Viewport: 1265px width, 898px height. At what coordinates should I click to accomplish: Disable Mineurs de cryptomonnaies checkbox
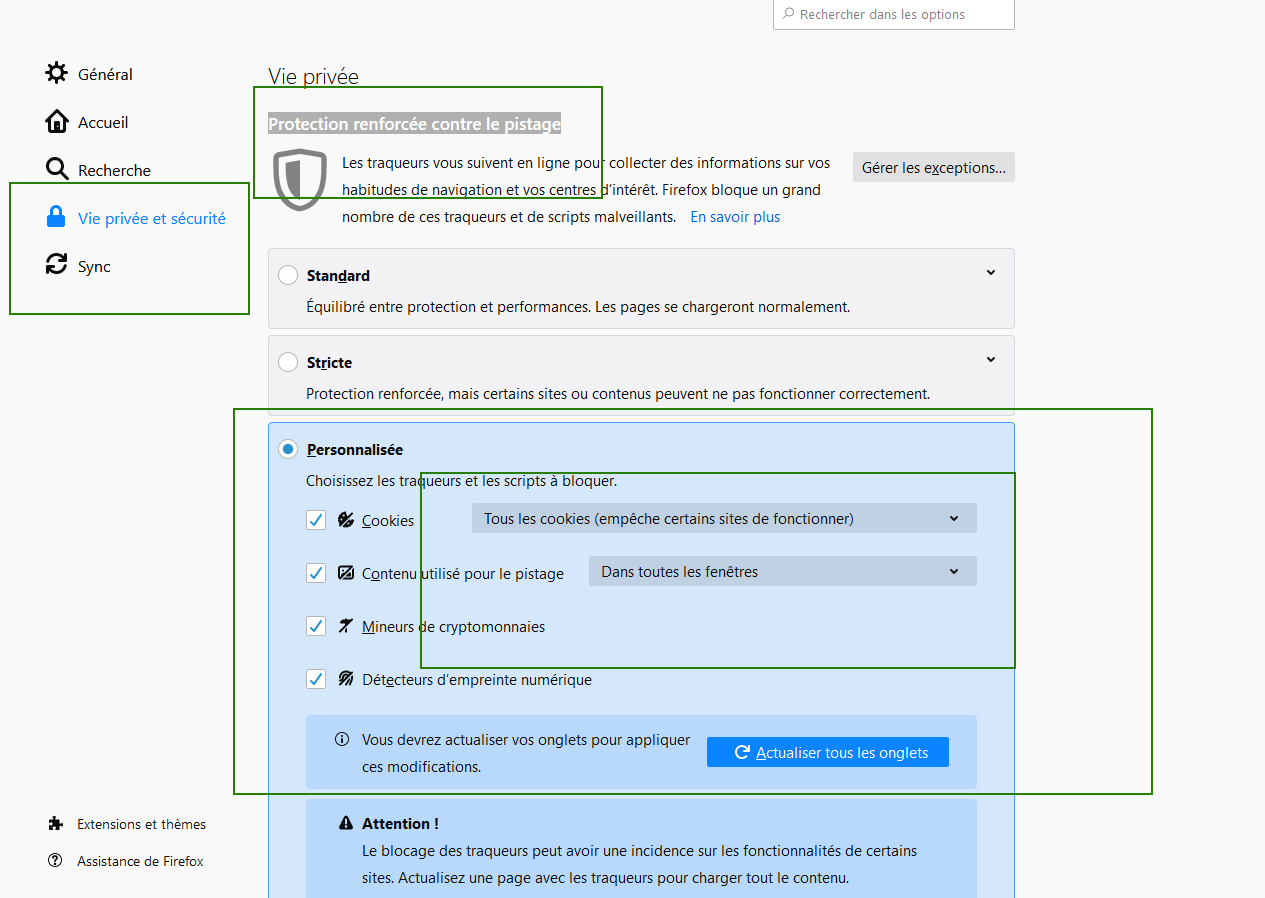pos(316,627)
